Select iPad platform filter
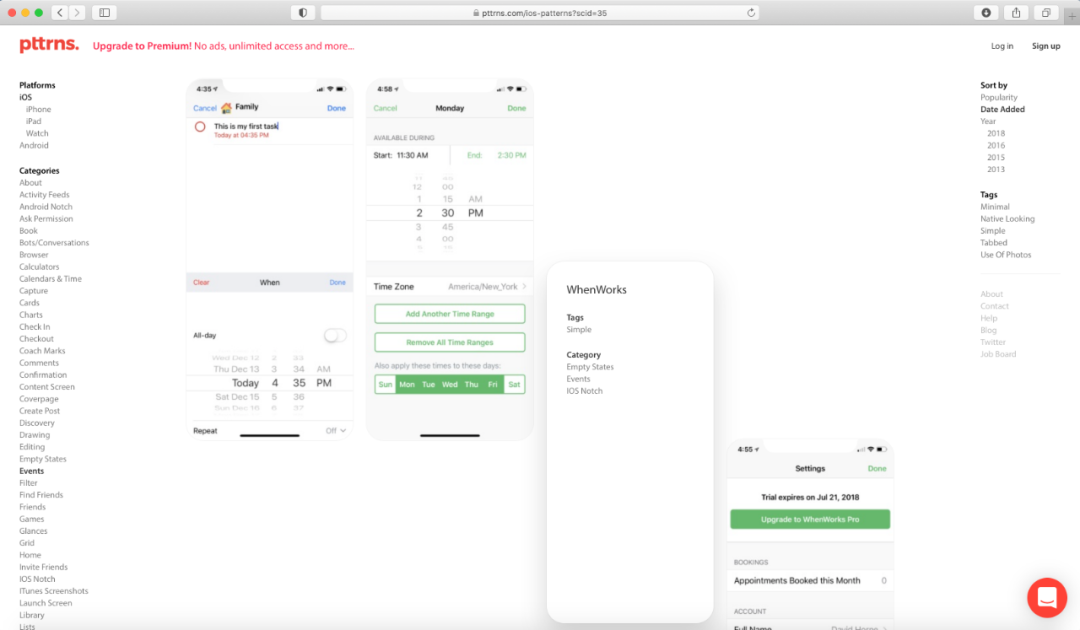The height and width of the screenshot is (630, 1080). 34,121
